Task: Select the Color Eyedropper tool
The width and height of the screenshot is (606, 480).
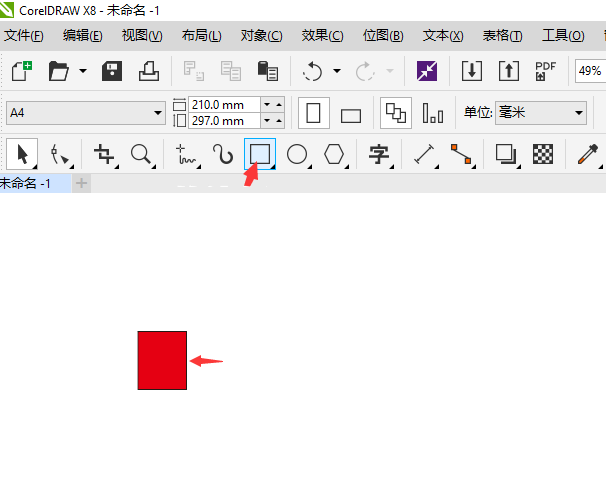Action: point(589,154)
